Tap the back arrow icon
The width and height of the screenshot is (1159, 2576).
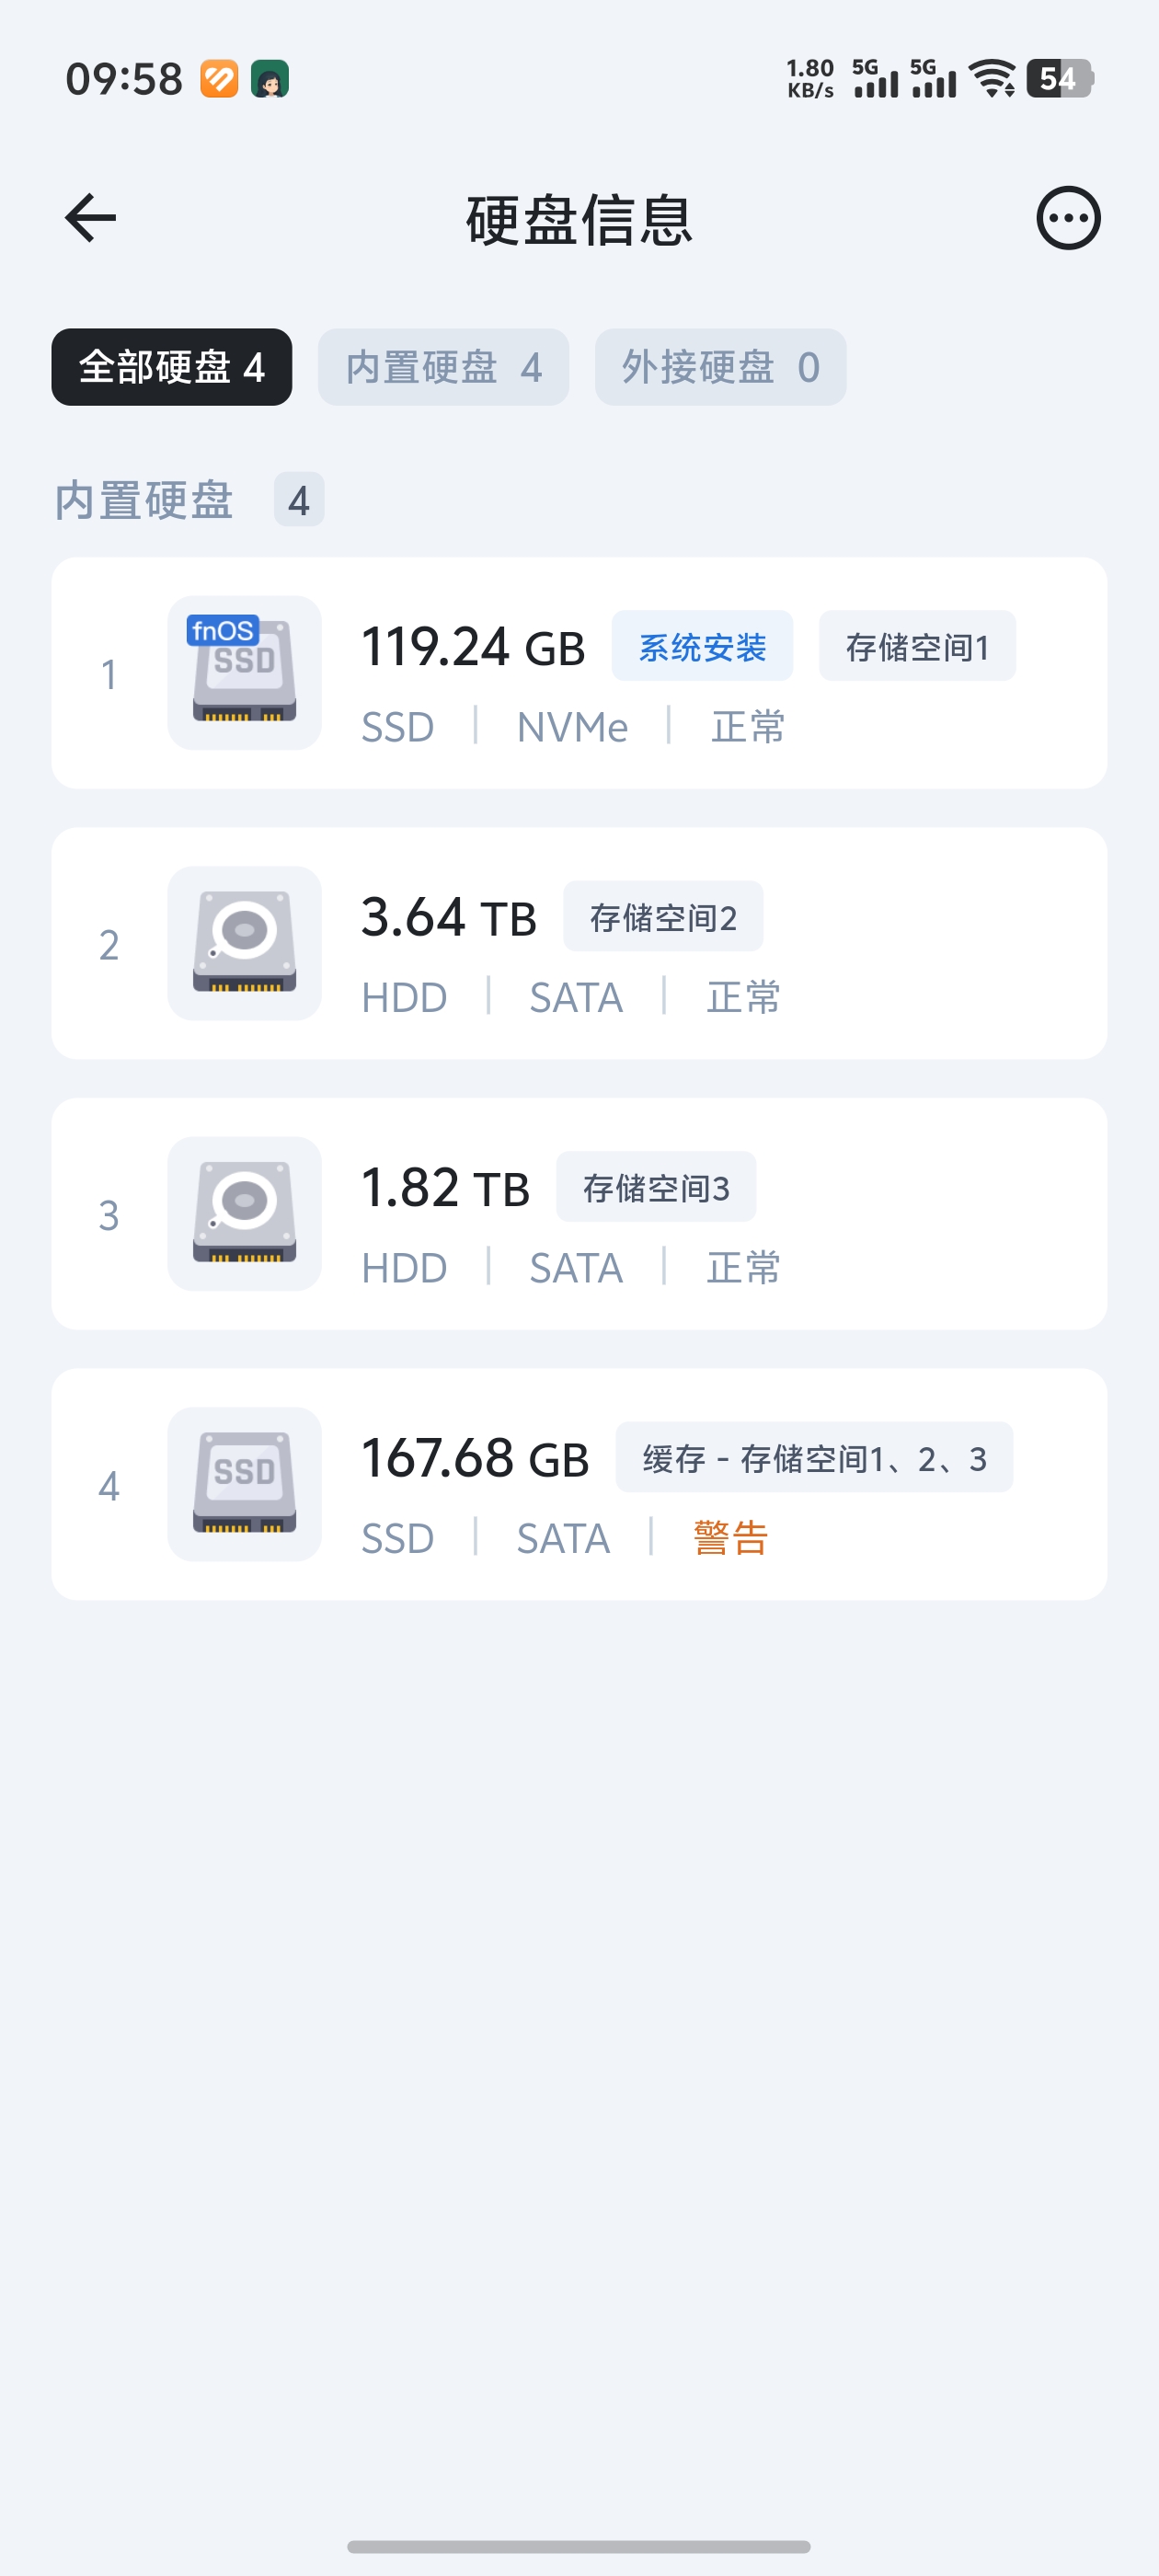click(90, 218)
